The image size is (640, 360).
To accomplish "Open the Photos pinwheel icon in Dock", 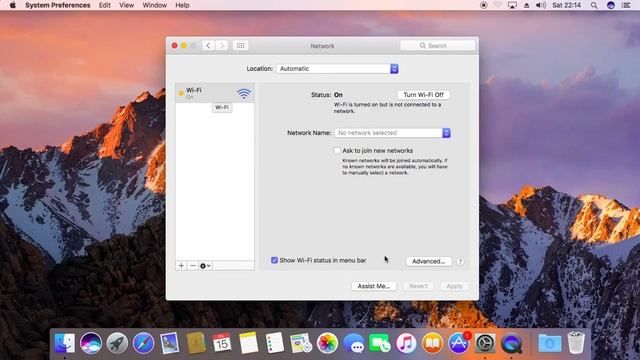I will tap(327, 343).
